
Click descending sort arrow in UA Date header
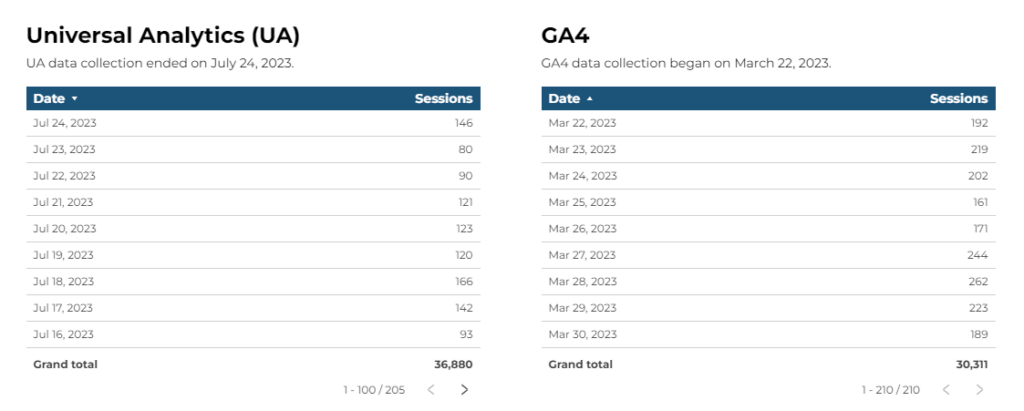(x=75, y=99)
